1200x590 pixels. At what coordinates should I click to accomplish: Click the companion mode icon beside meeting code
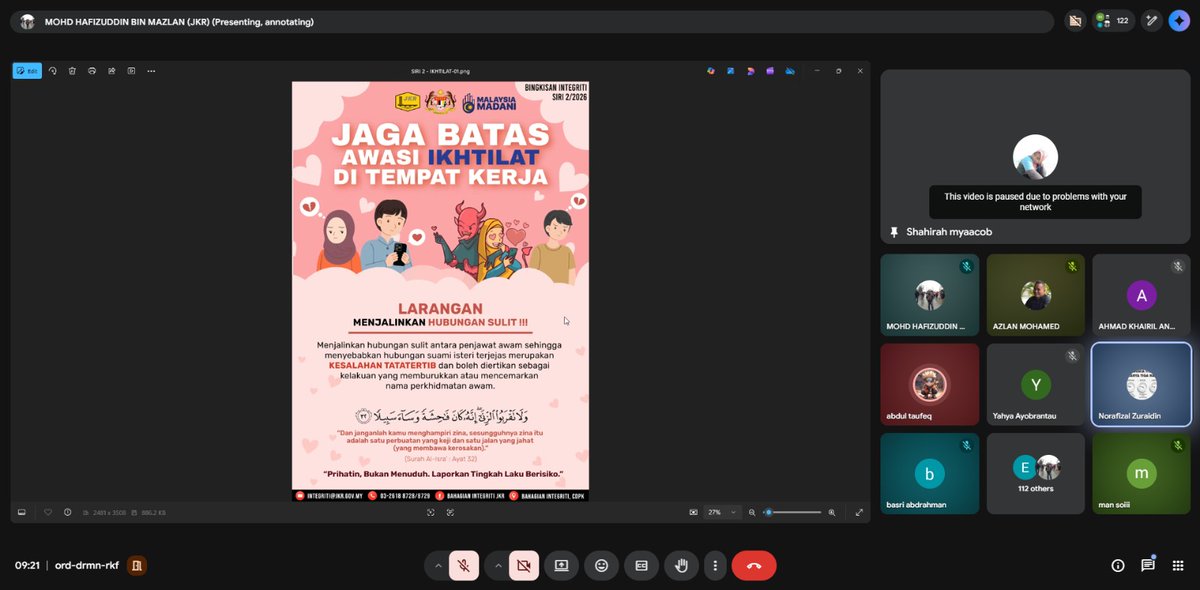point(137,566)
